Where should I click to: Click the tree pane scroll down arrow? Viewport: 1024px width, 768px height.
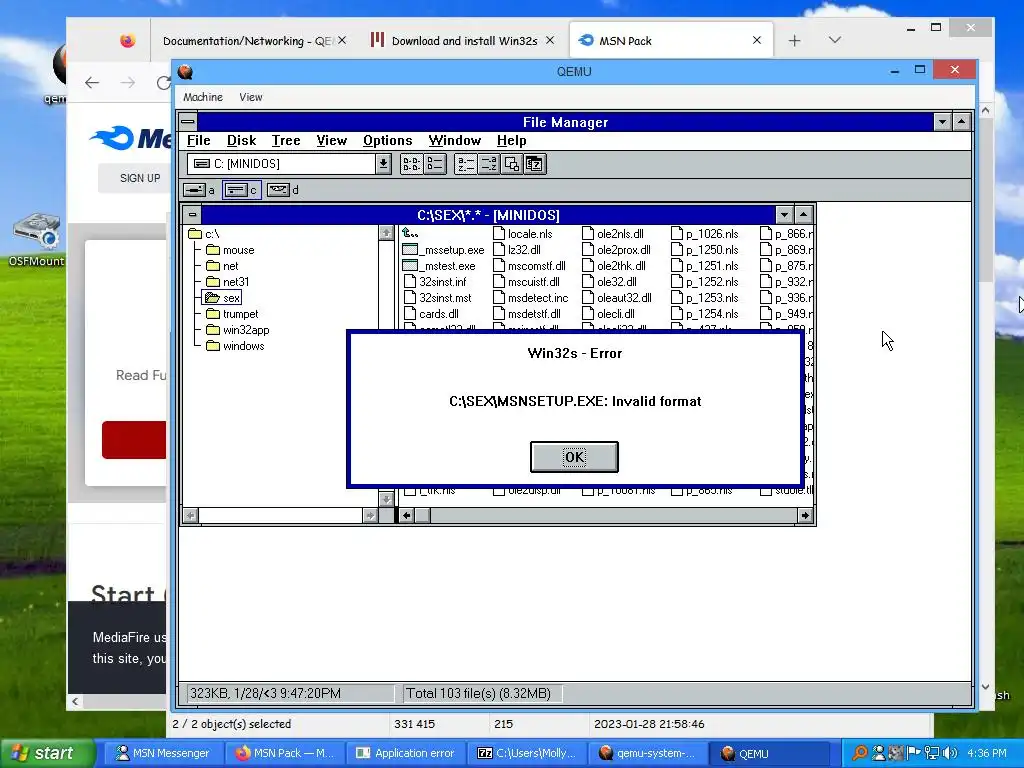386,500
